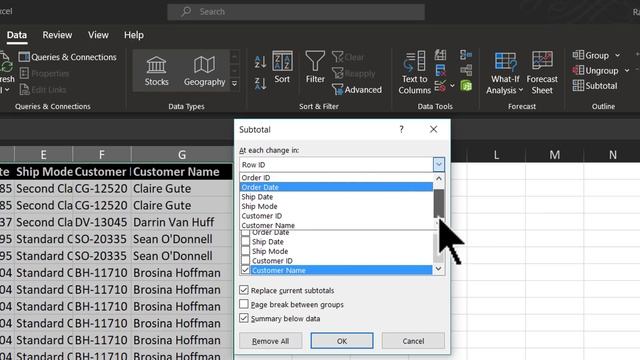The image size is (640, 360).
Task: Select column M header
Action: [x=554, y=155]
